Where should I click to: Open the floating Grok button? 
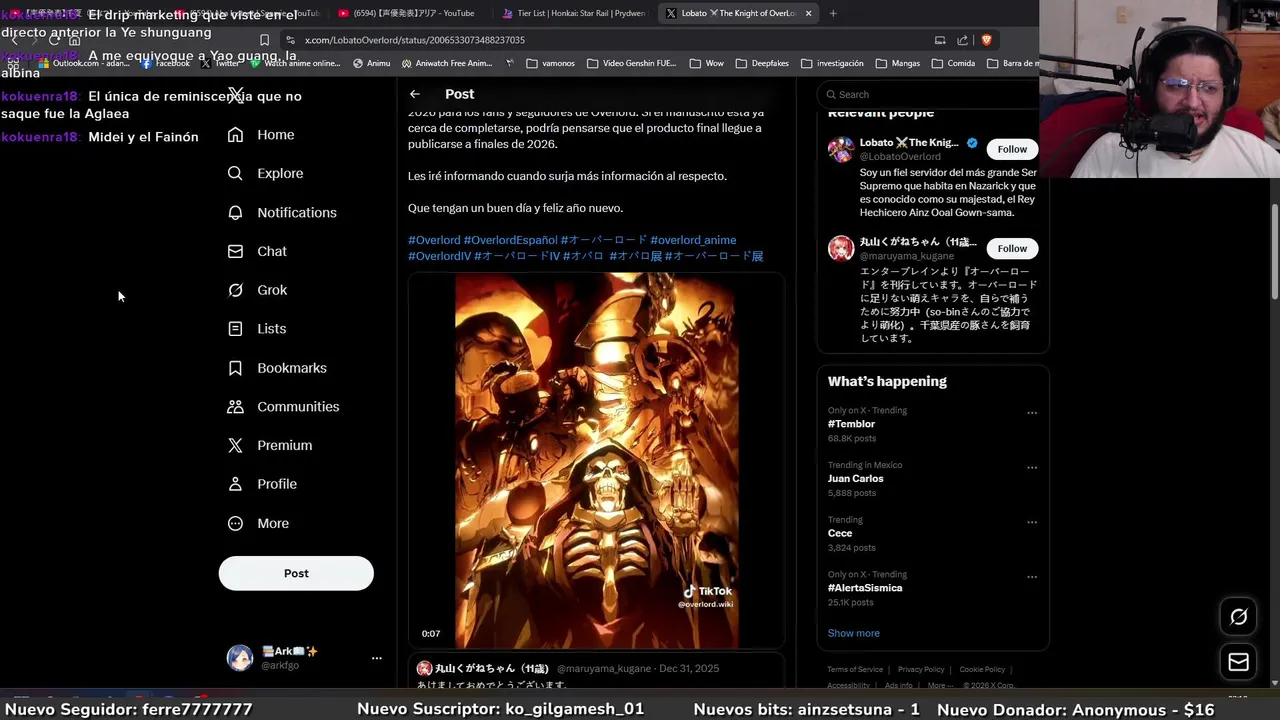pos(1238,617)
